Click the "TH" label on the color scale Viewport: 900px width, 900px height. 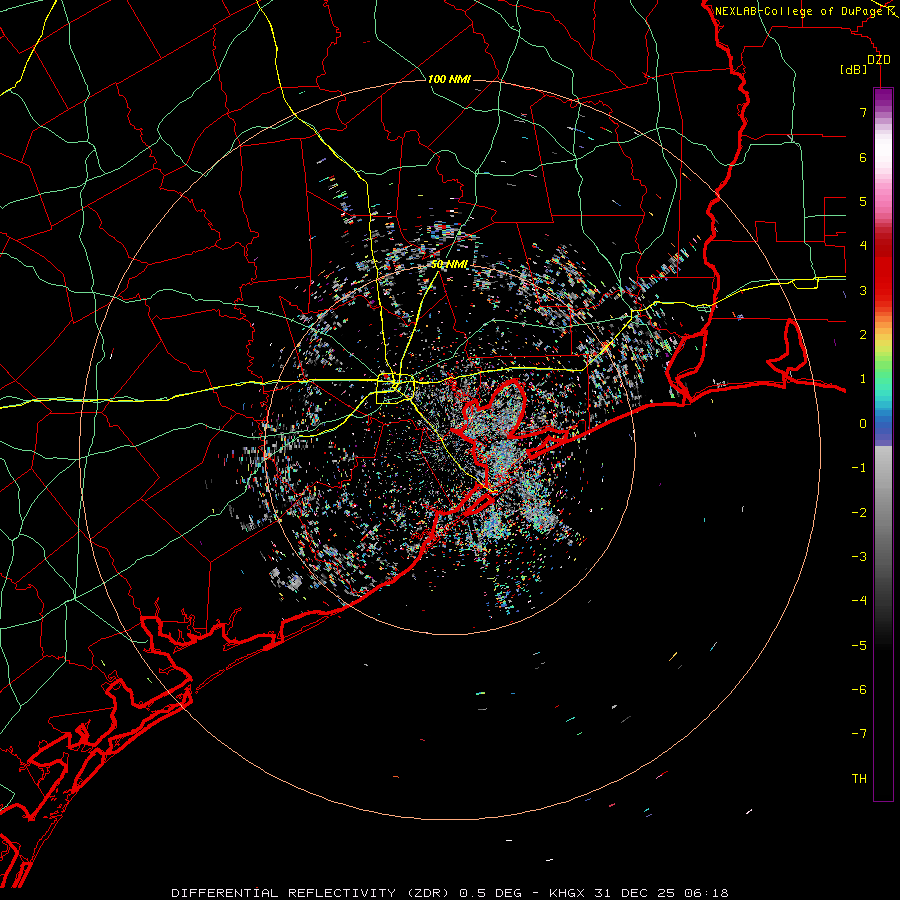(859, 778)
